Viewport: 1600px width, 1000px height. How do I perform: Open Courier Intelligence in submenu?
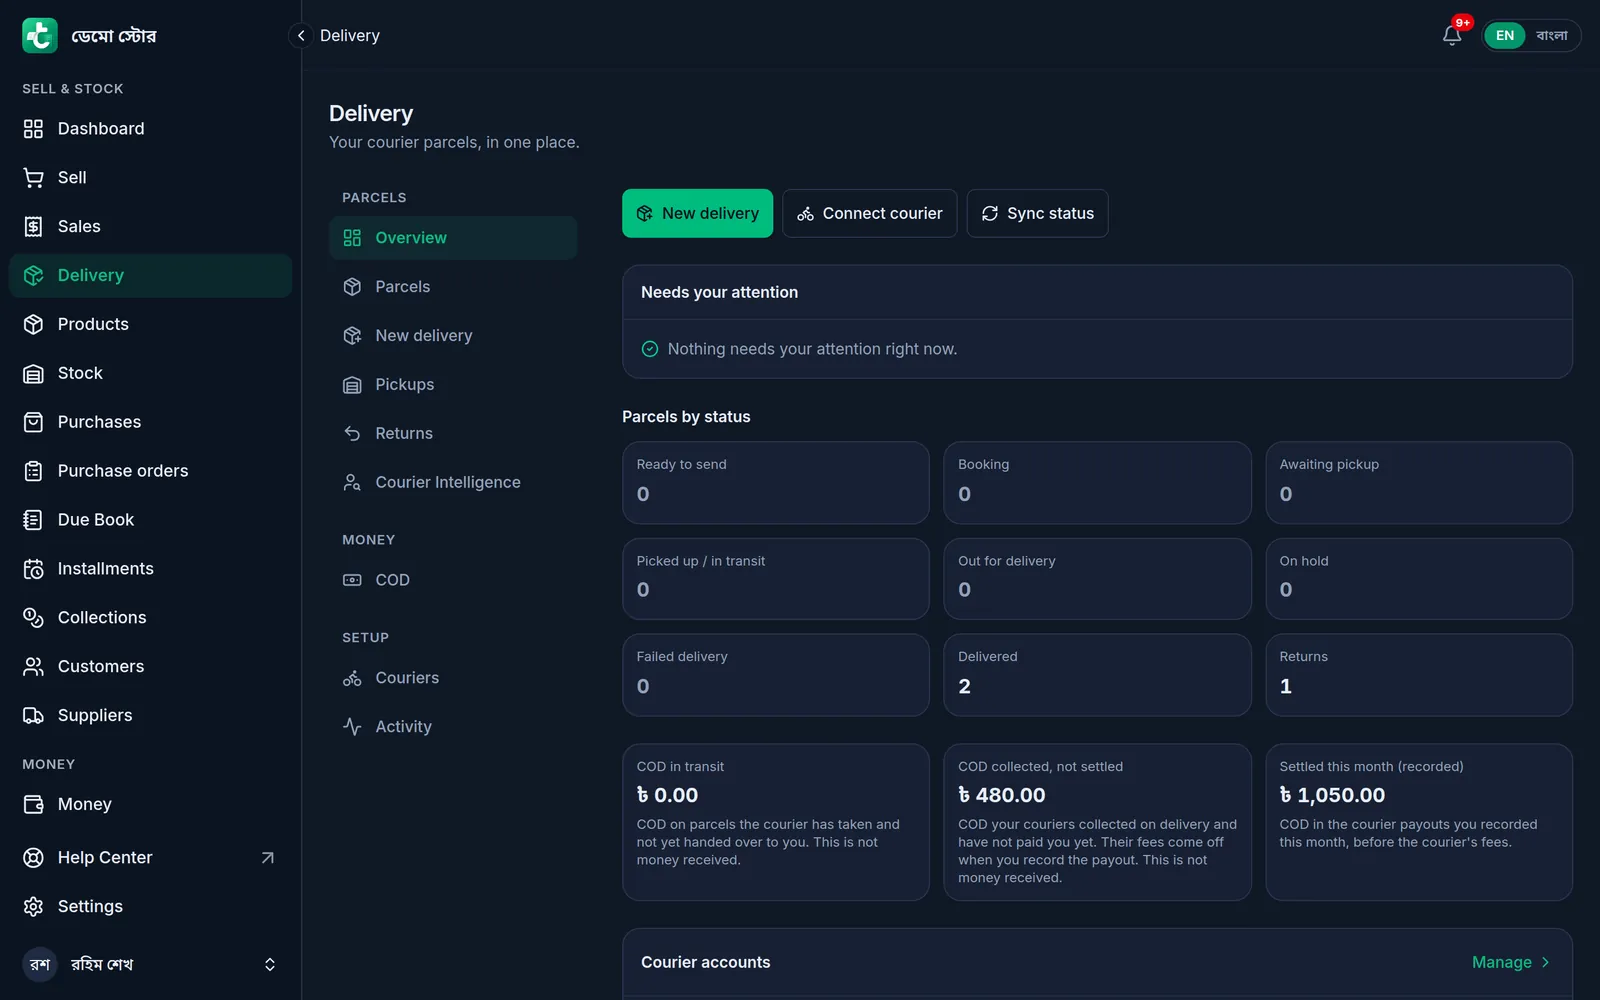click(453, 482)
